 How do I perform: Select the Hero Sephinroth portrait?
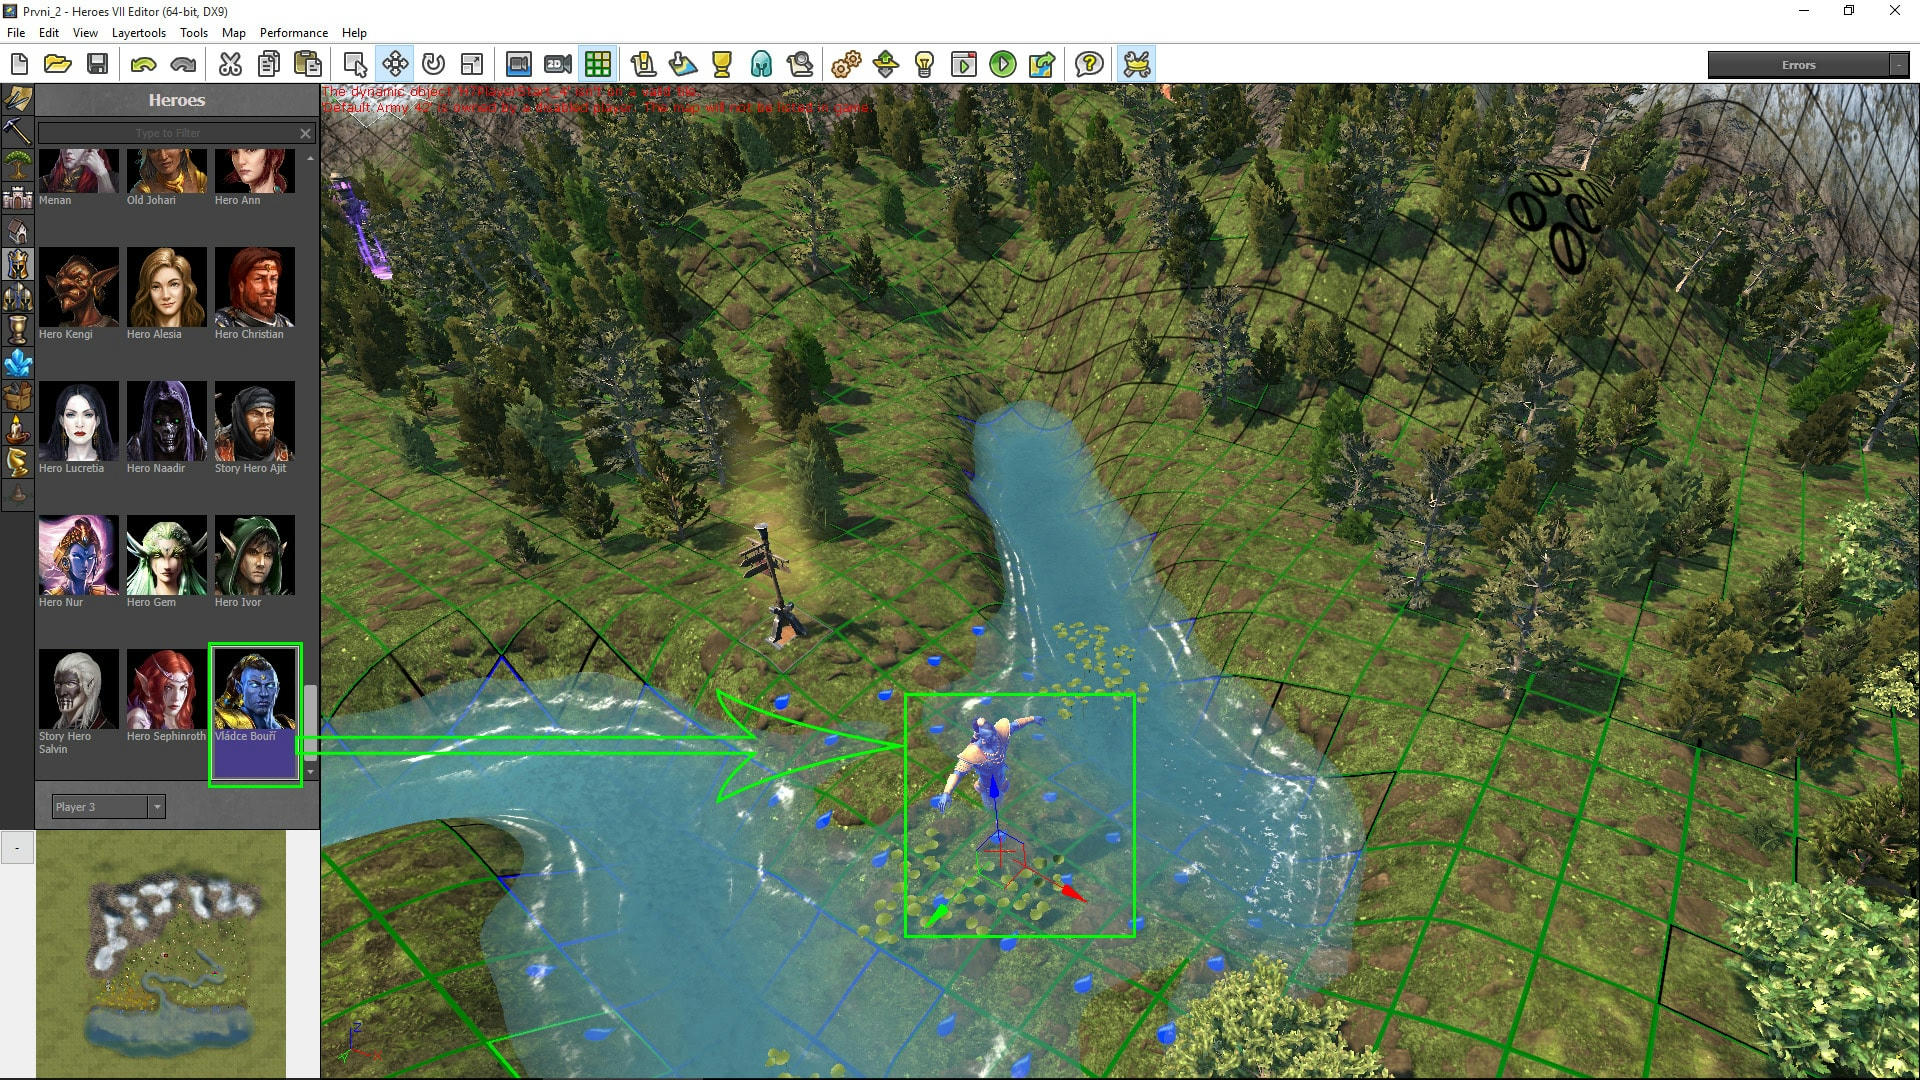[x=166, y=689]
